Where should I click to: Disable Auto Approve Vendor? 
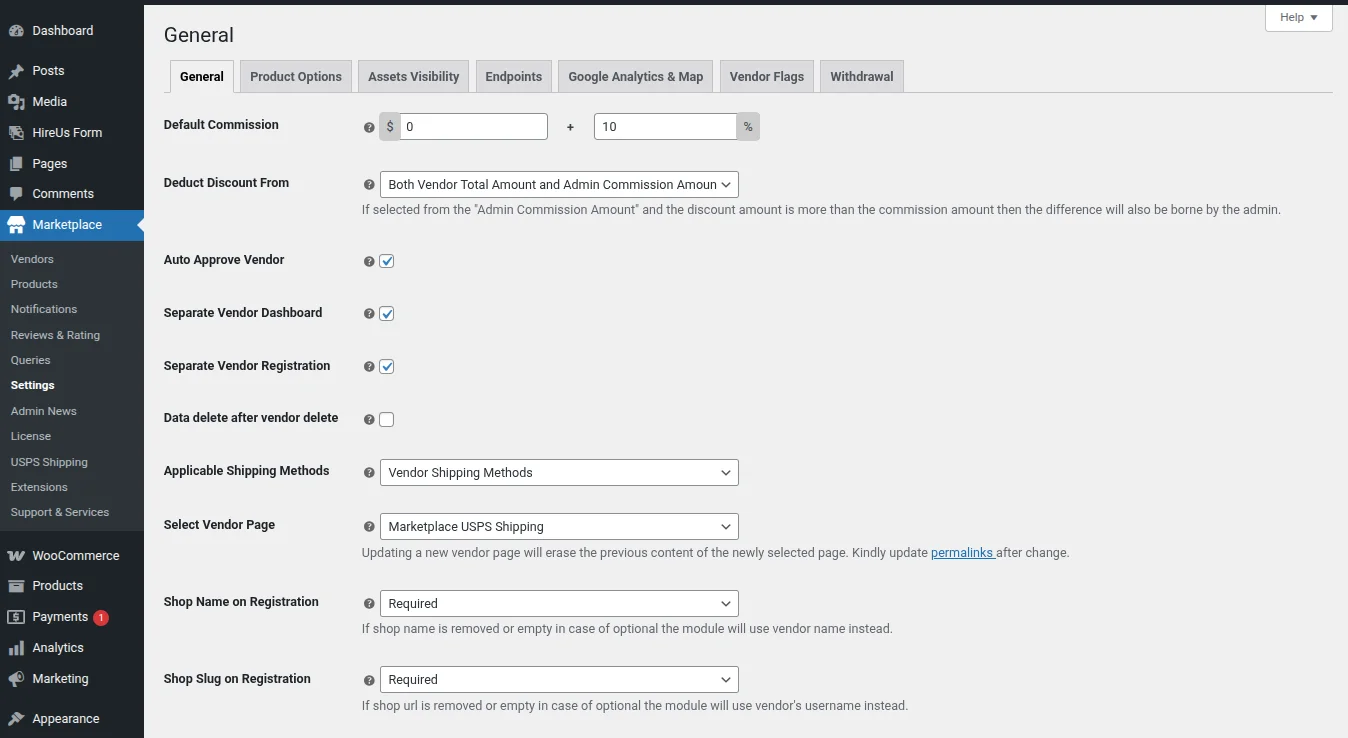click(x=387, y=260)
